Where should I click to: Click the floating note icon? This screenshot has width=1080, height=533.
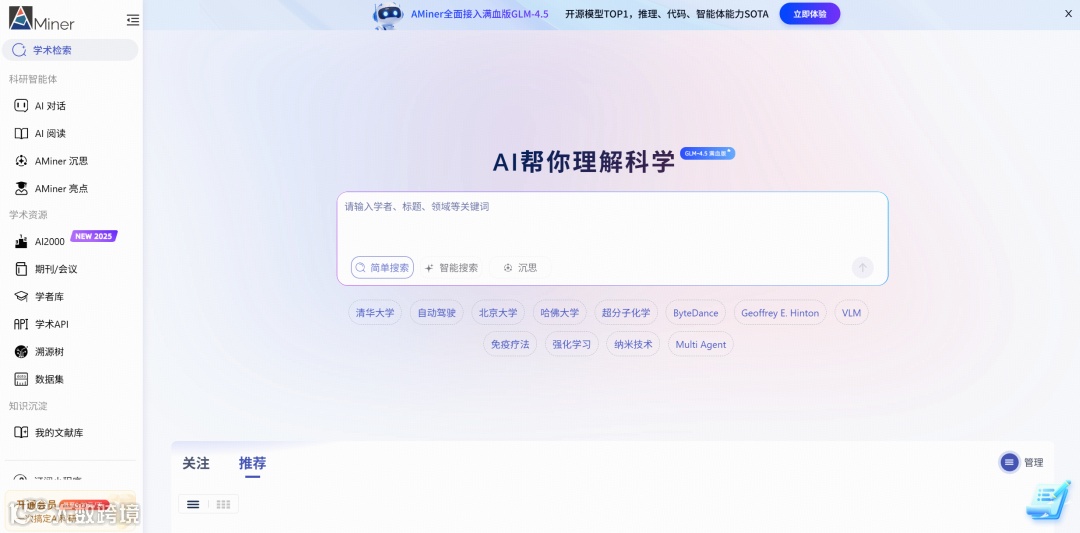point(1048,501)
